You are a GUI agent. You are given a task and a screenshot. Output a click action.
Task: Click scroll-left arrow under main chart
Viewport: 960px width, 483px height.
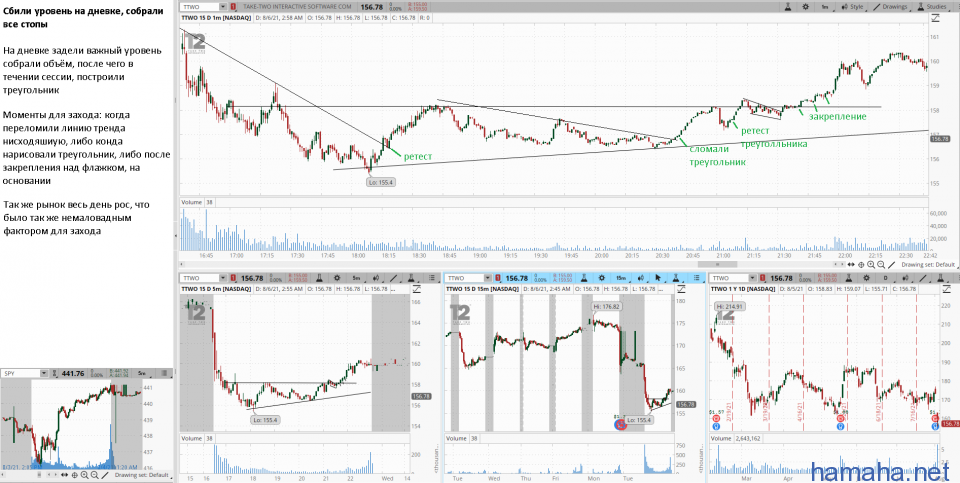point(836,264)
